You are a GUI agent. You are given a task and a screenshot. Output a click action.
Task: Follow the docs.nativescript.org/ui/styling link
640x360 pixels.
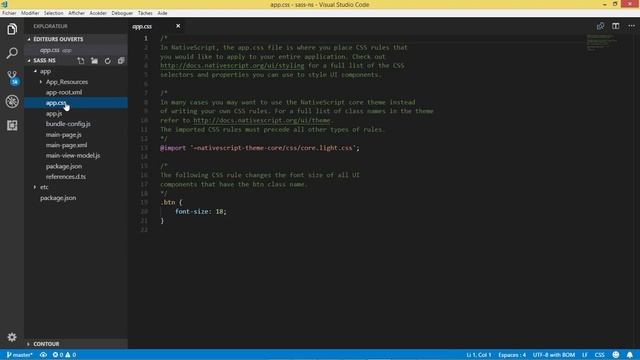(x=232, y=65)
